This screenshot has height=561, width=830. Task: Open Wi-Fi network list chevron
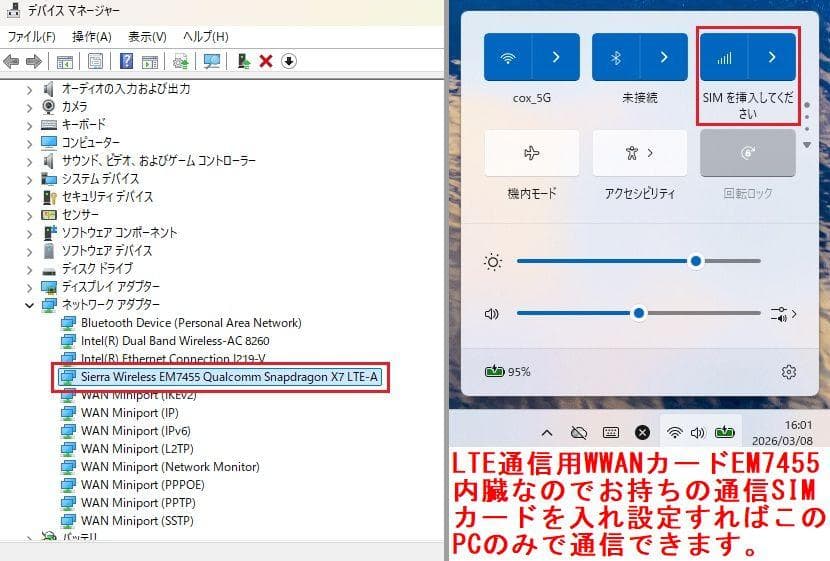pos(556,57)
